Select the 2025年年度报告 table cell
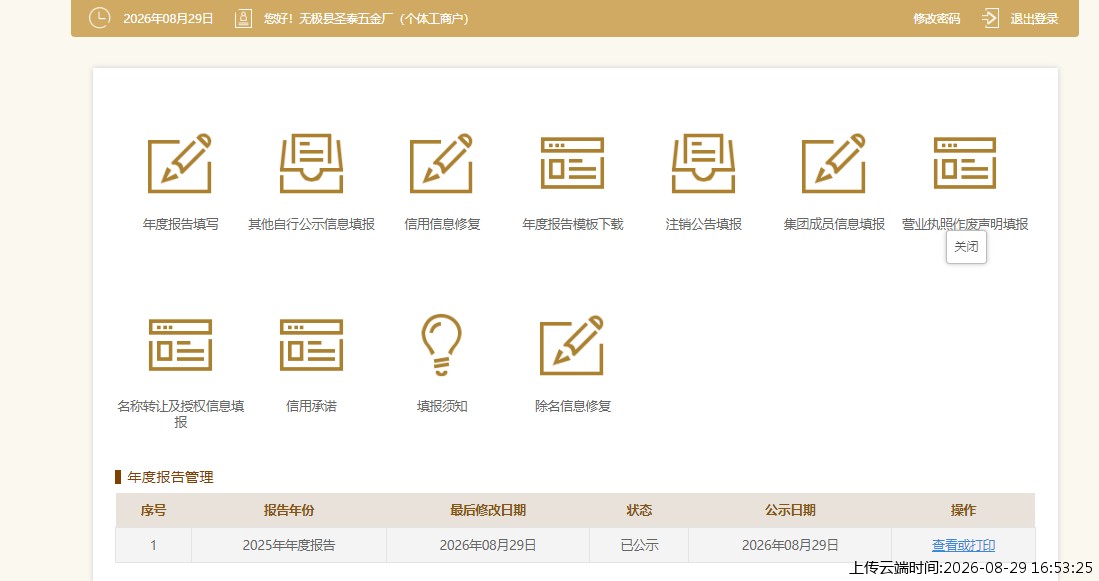Image resolution: width=1099 pixels, height=581 pixels. pyautogui.click(x=289, y=545)
